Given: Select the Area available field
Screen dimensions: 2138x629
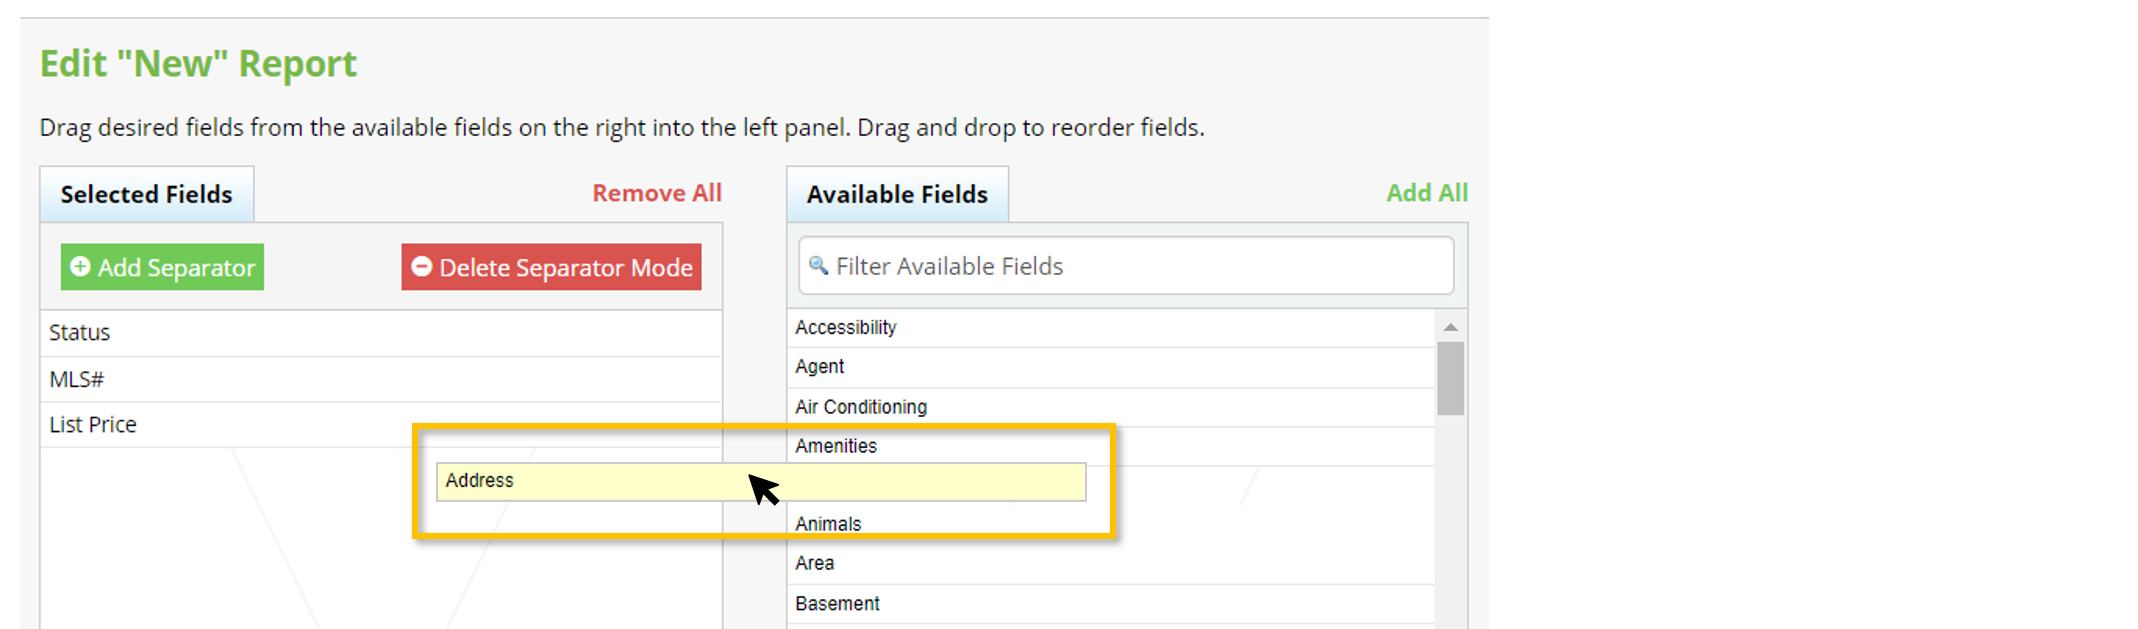Looking at the screenshot, I should point(1111,564).
